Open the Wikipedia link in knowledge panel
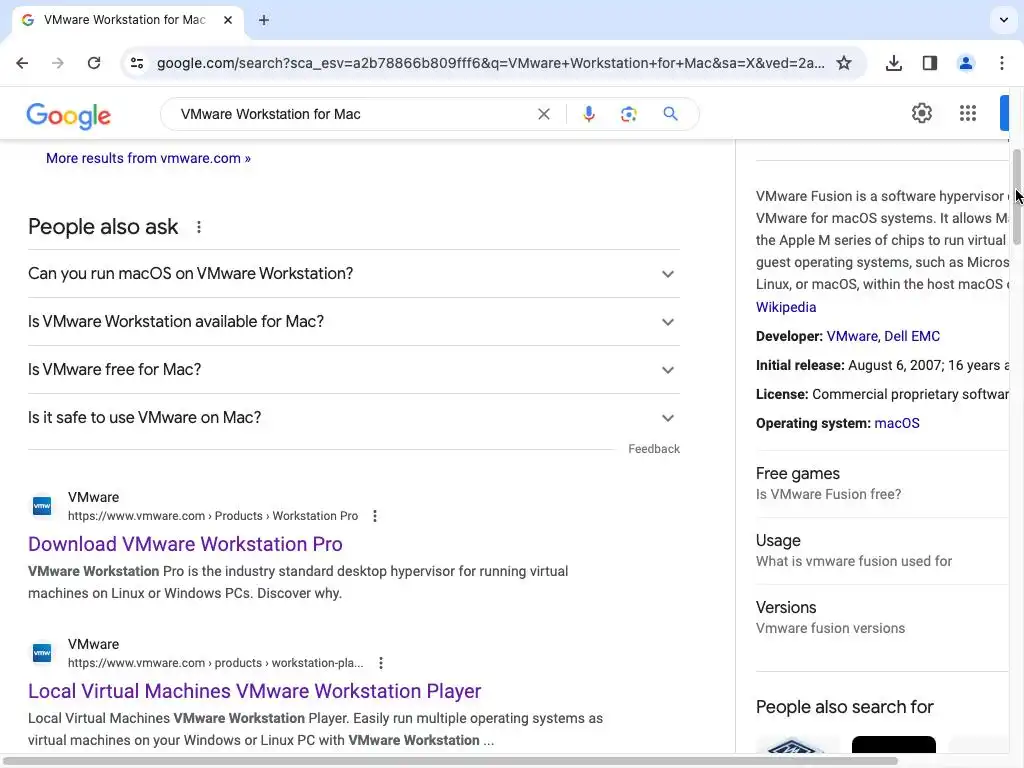Viewport: 1024px width, 768px height. pos(786,307)
